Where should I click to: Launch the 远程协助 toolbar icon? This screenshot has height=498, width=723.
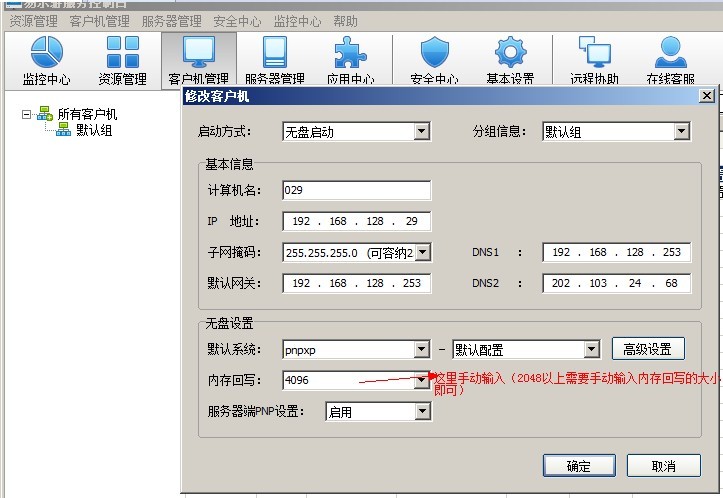(x=594, y=60)
